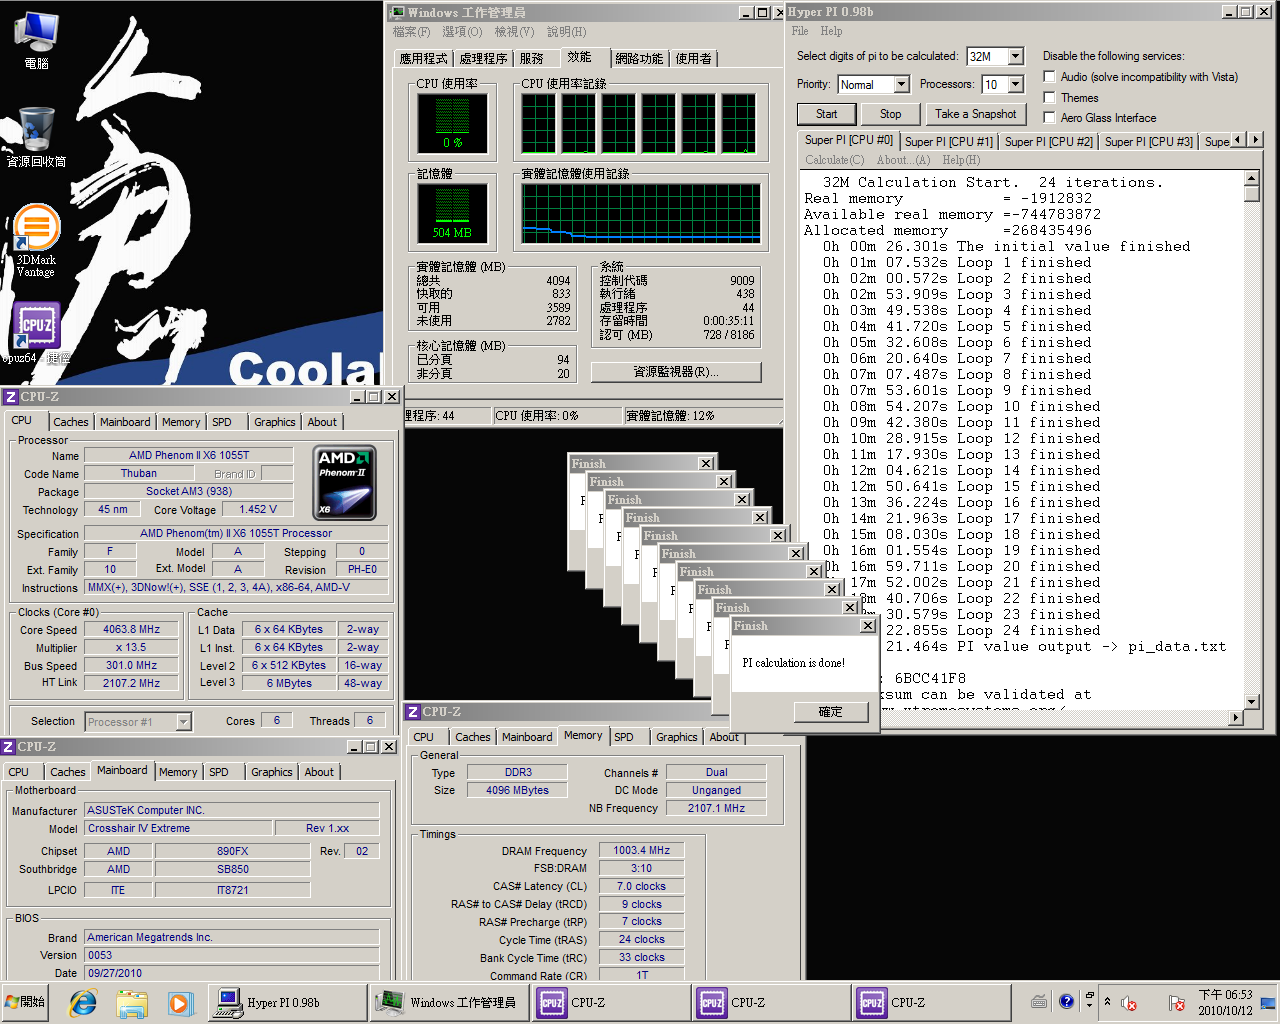Open the 檢視(V) menu in Task Manager
This screenshot has height=1024, width=1280.
(514, 32)
